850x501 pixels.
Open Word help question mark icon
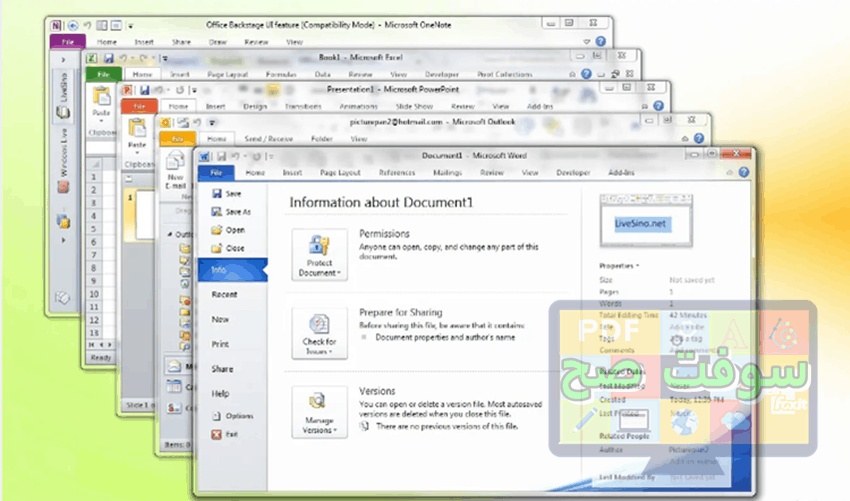[x=744, y=172]
